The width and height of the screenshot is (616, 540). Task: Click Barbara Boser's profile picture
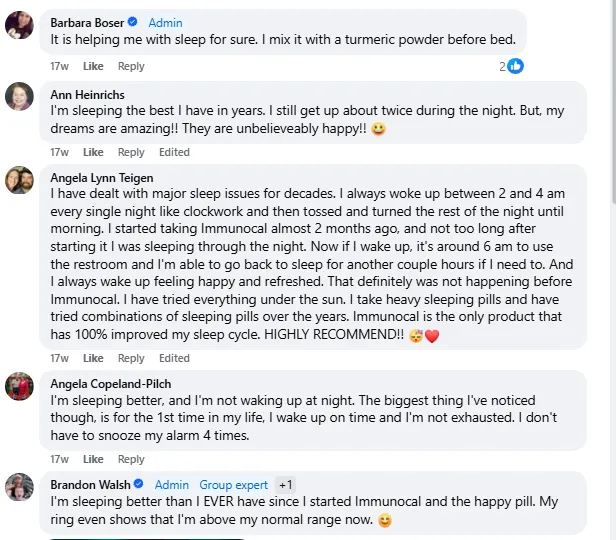pos(20,25)
